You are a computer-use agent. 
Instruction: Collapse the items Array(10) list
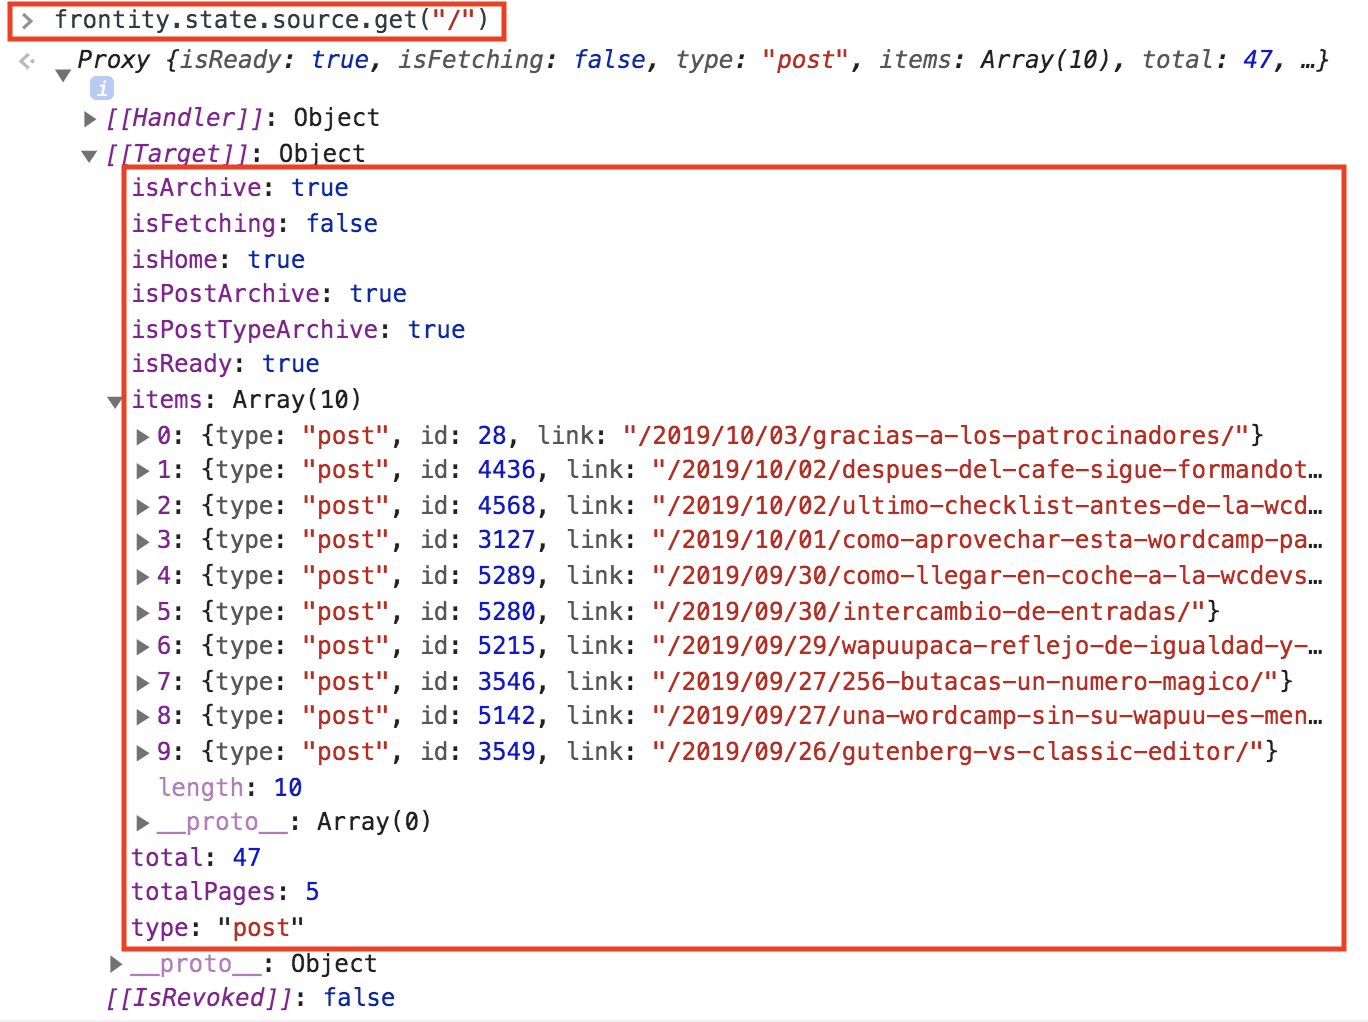pos(115,402)
